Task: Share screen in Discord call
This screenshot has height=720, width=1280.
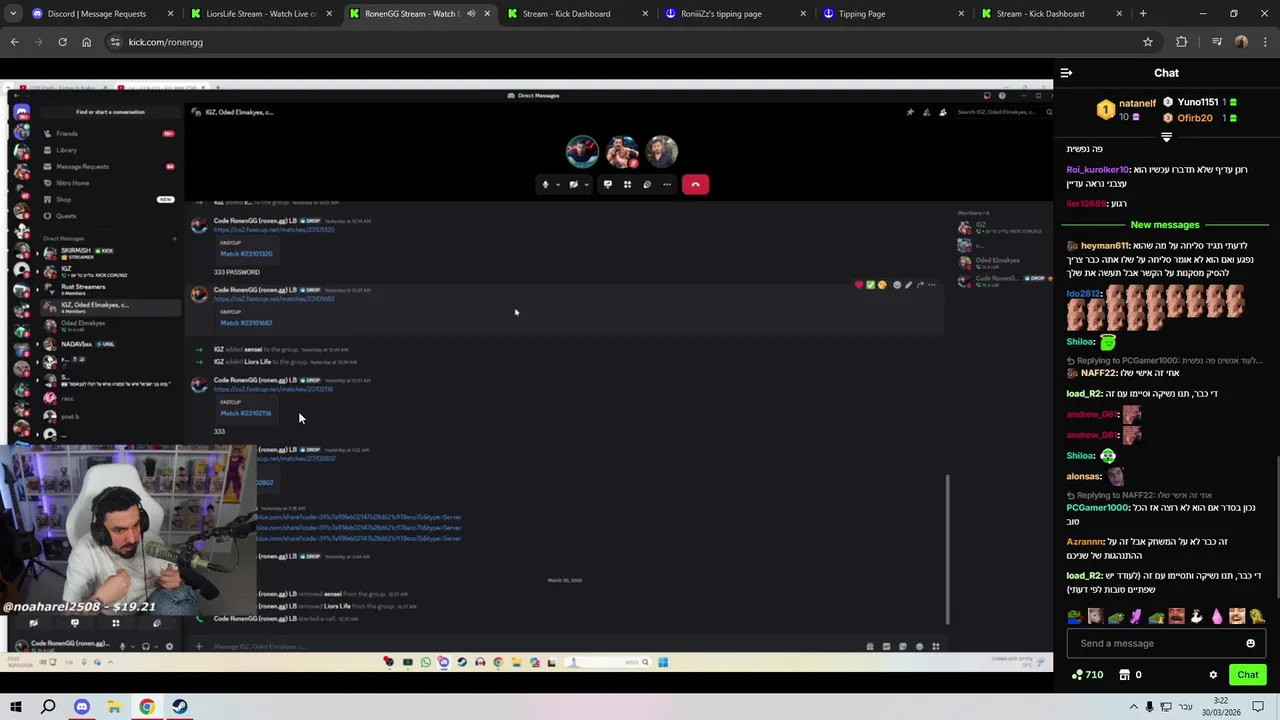Action: coord(607,184)
